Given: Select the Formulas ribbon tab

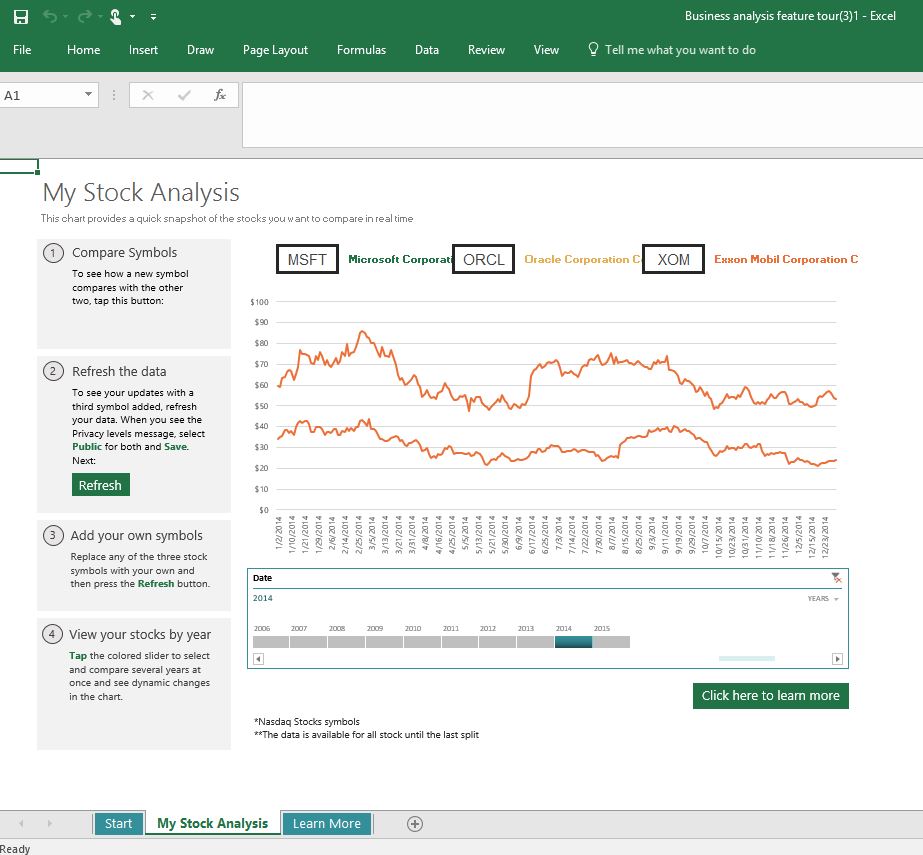Looking at the screenshot, I should [x=361, y=50].
